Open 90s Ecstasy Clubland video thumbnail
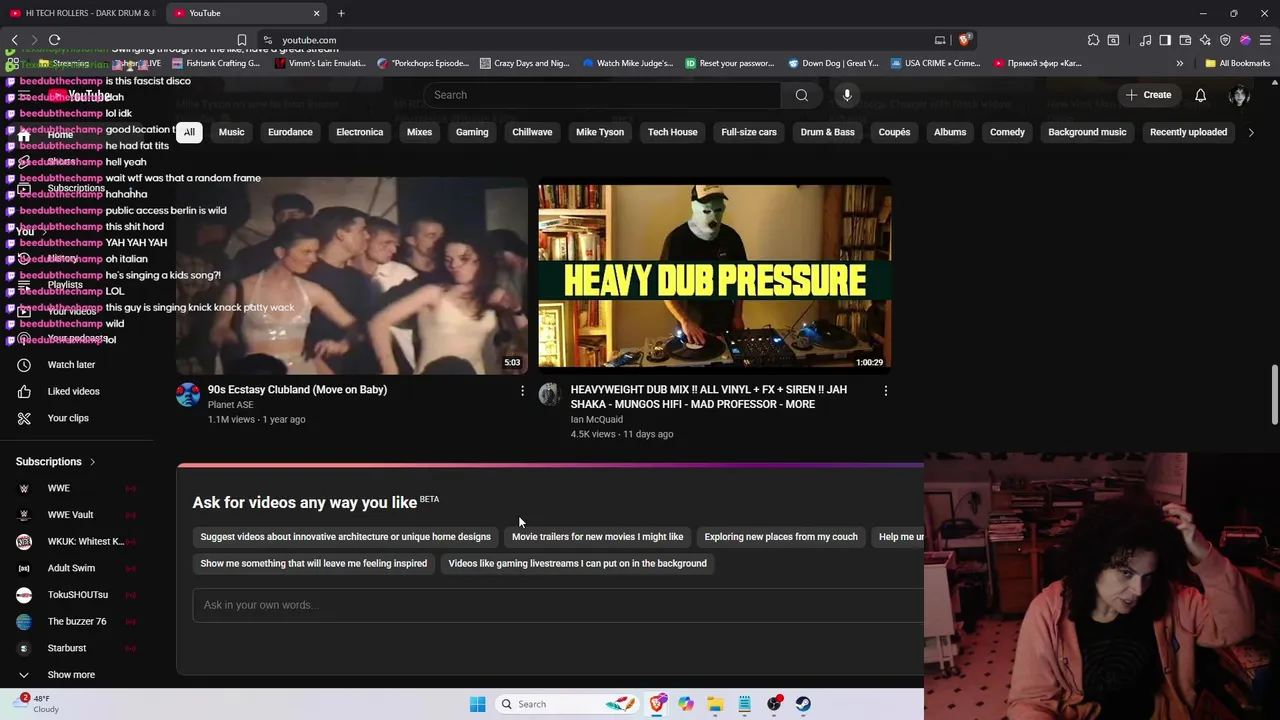 click(x=352, y=276)
